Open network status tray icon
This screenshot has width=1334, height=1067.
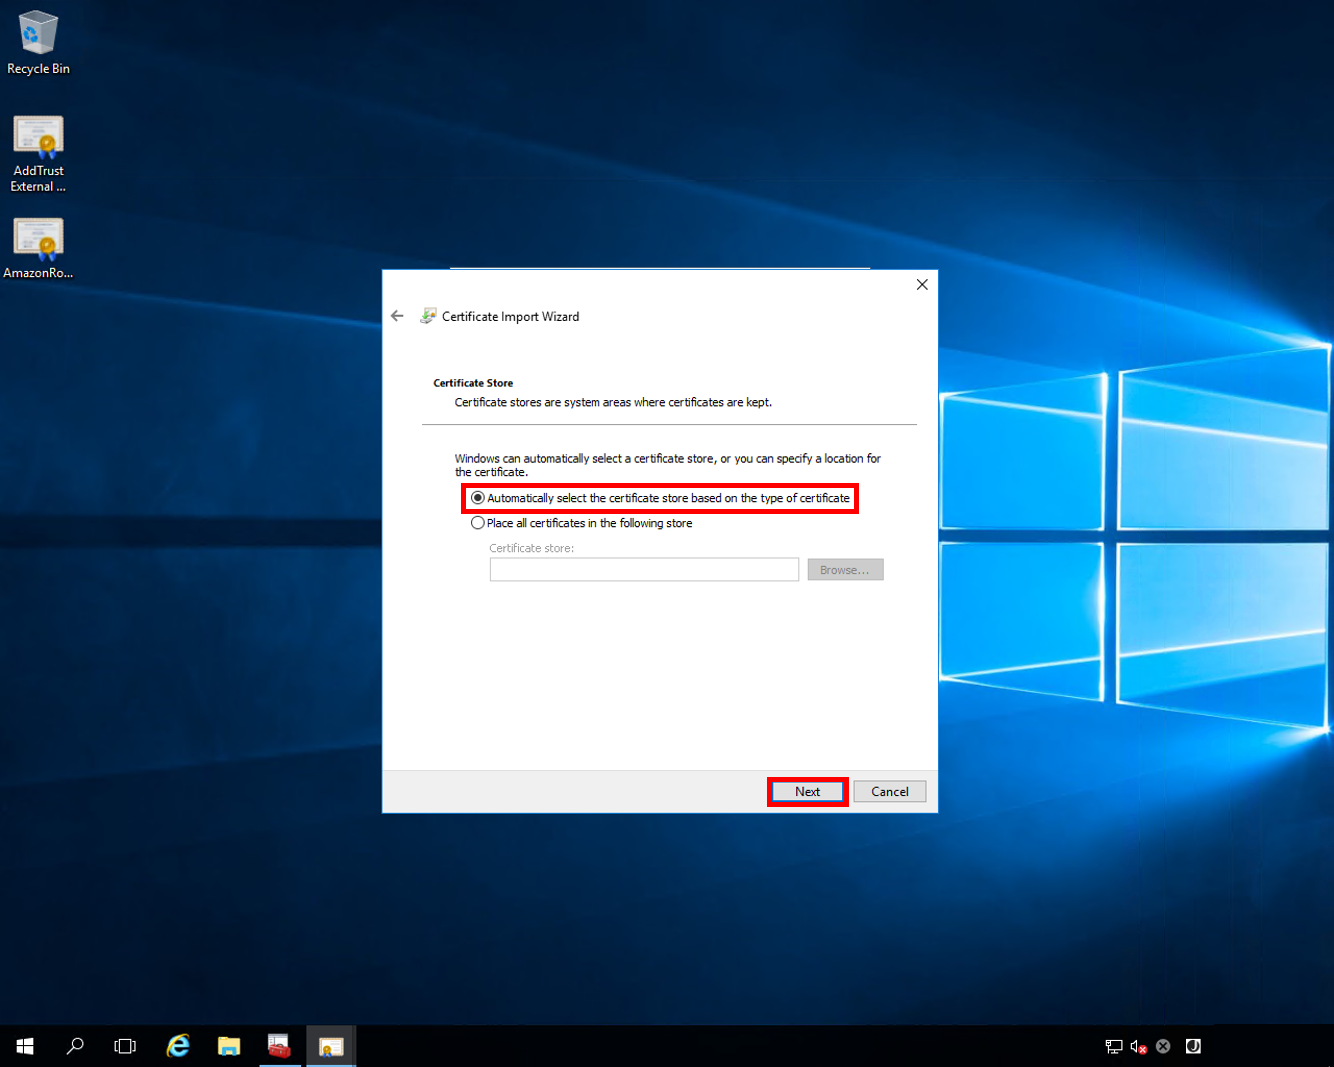1114,1046
